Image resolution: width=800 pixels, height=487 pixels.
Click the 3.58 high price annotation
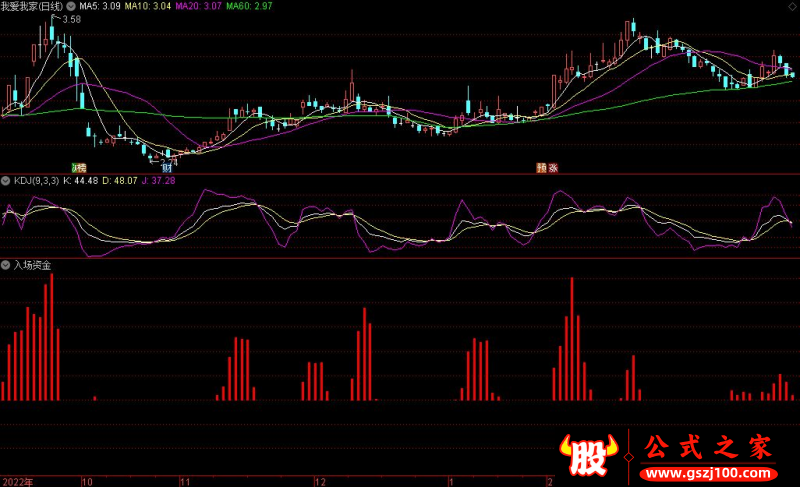point(72,19)
